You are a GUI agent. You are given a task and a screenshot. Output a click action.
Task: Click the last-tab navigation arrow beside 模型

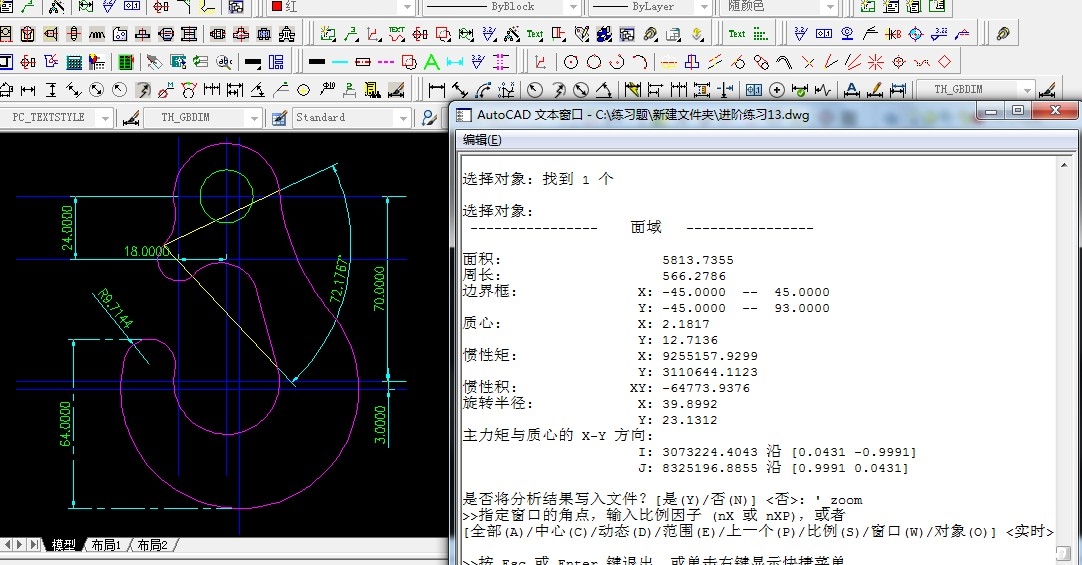[x=34, y=545]
